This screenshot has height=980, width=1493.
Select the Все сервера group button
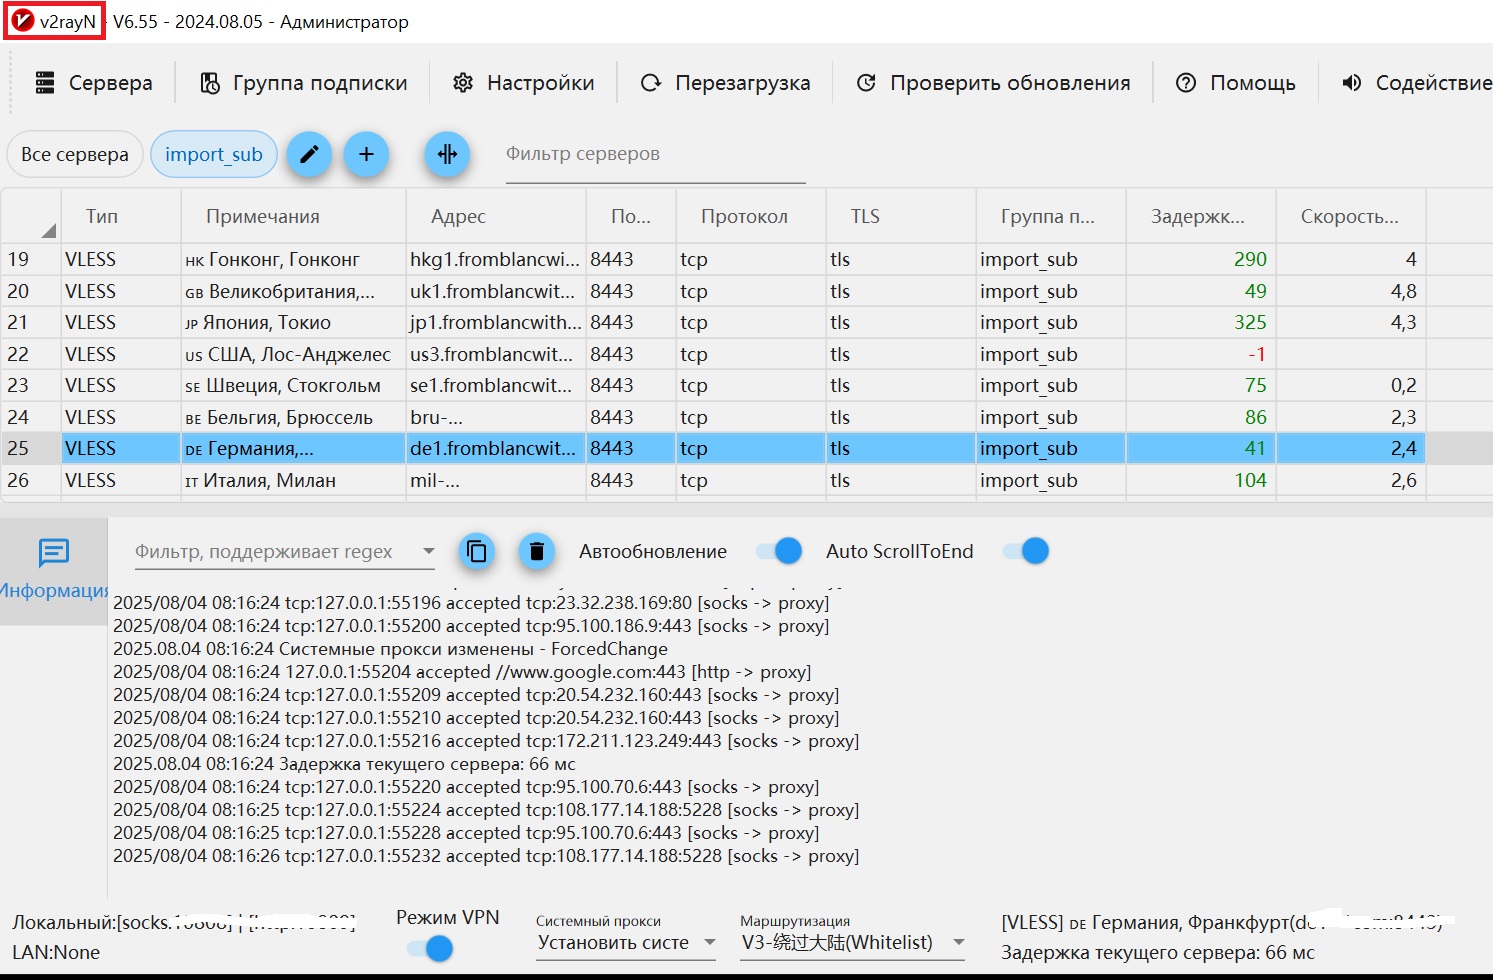tap(75, 154)
